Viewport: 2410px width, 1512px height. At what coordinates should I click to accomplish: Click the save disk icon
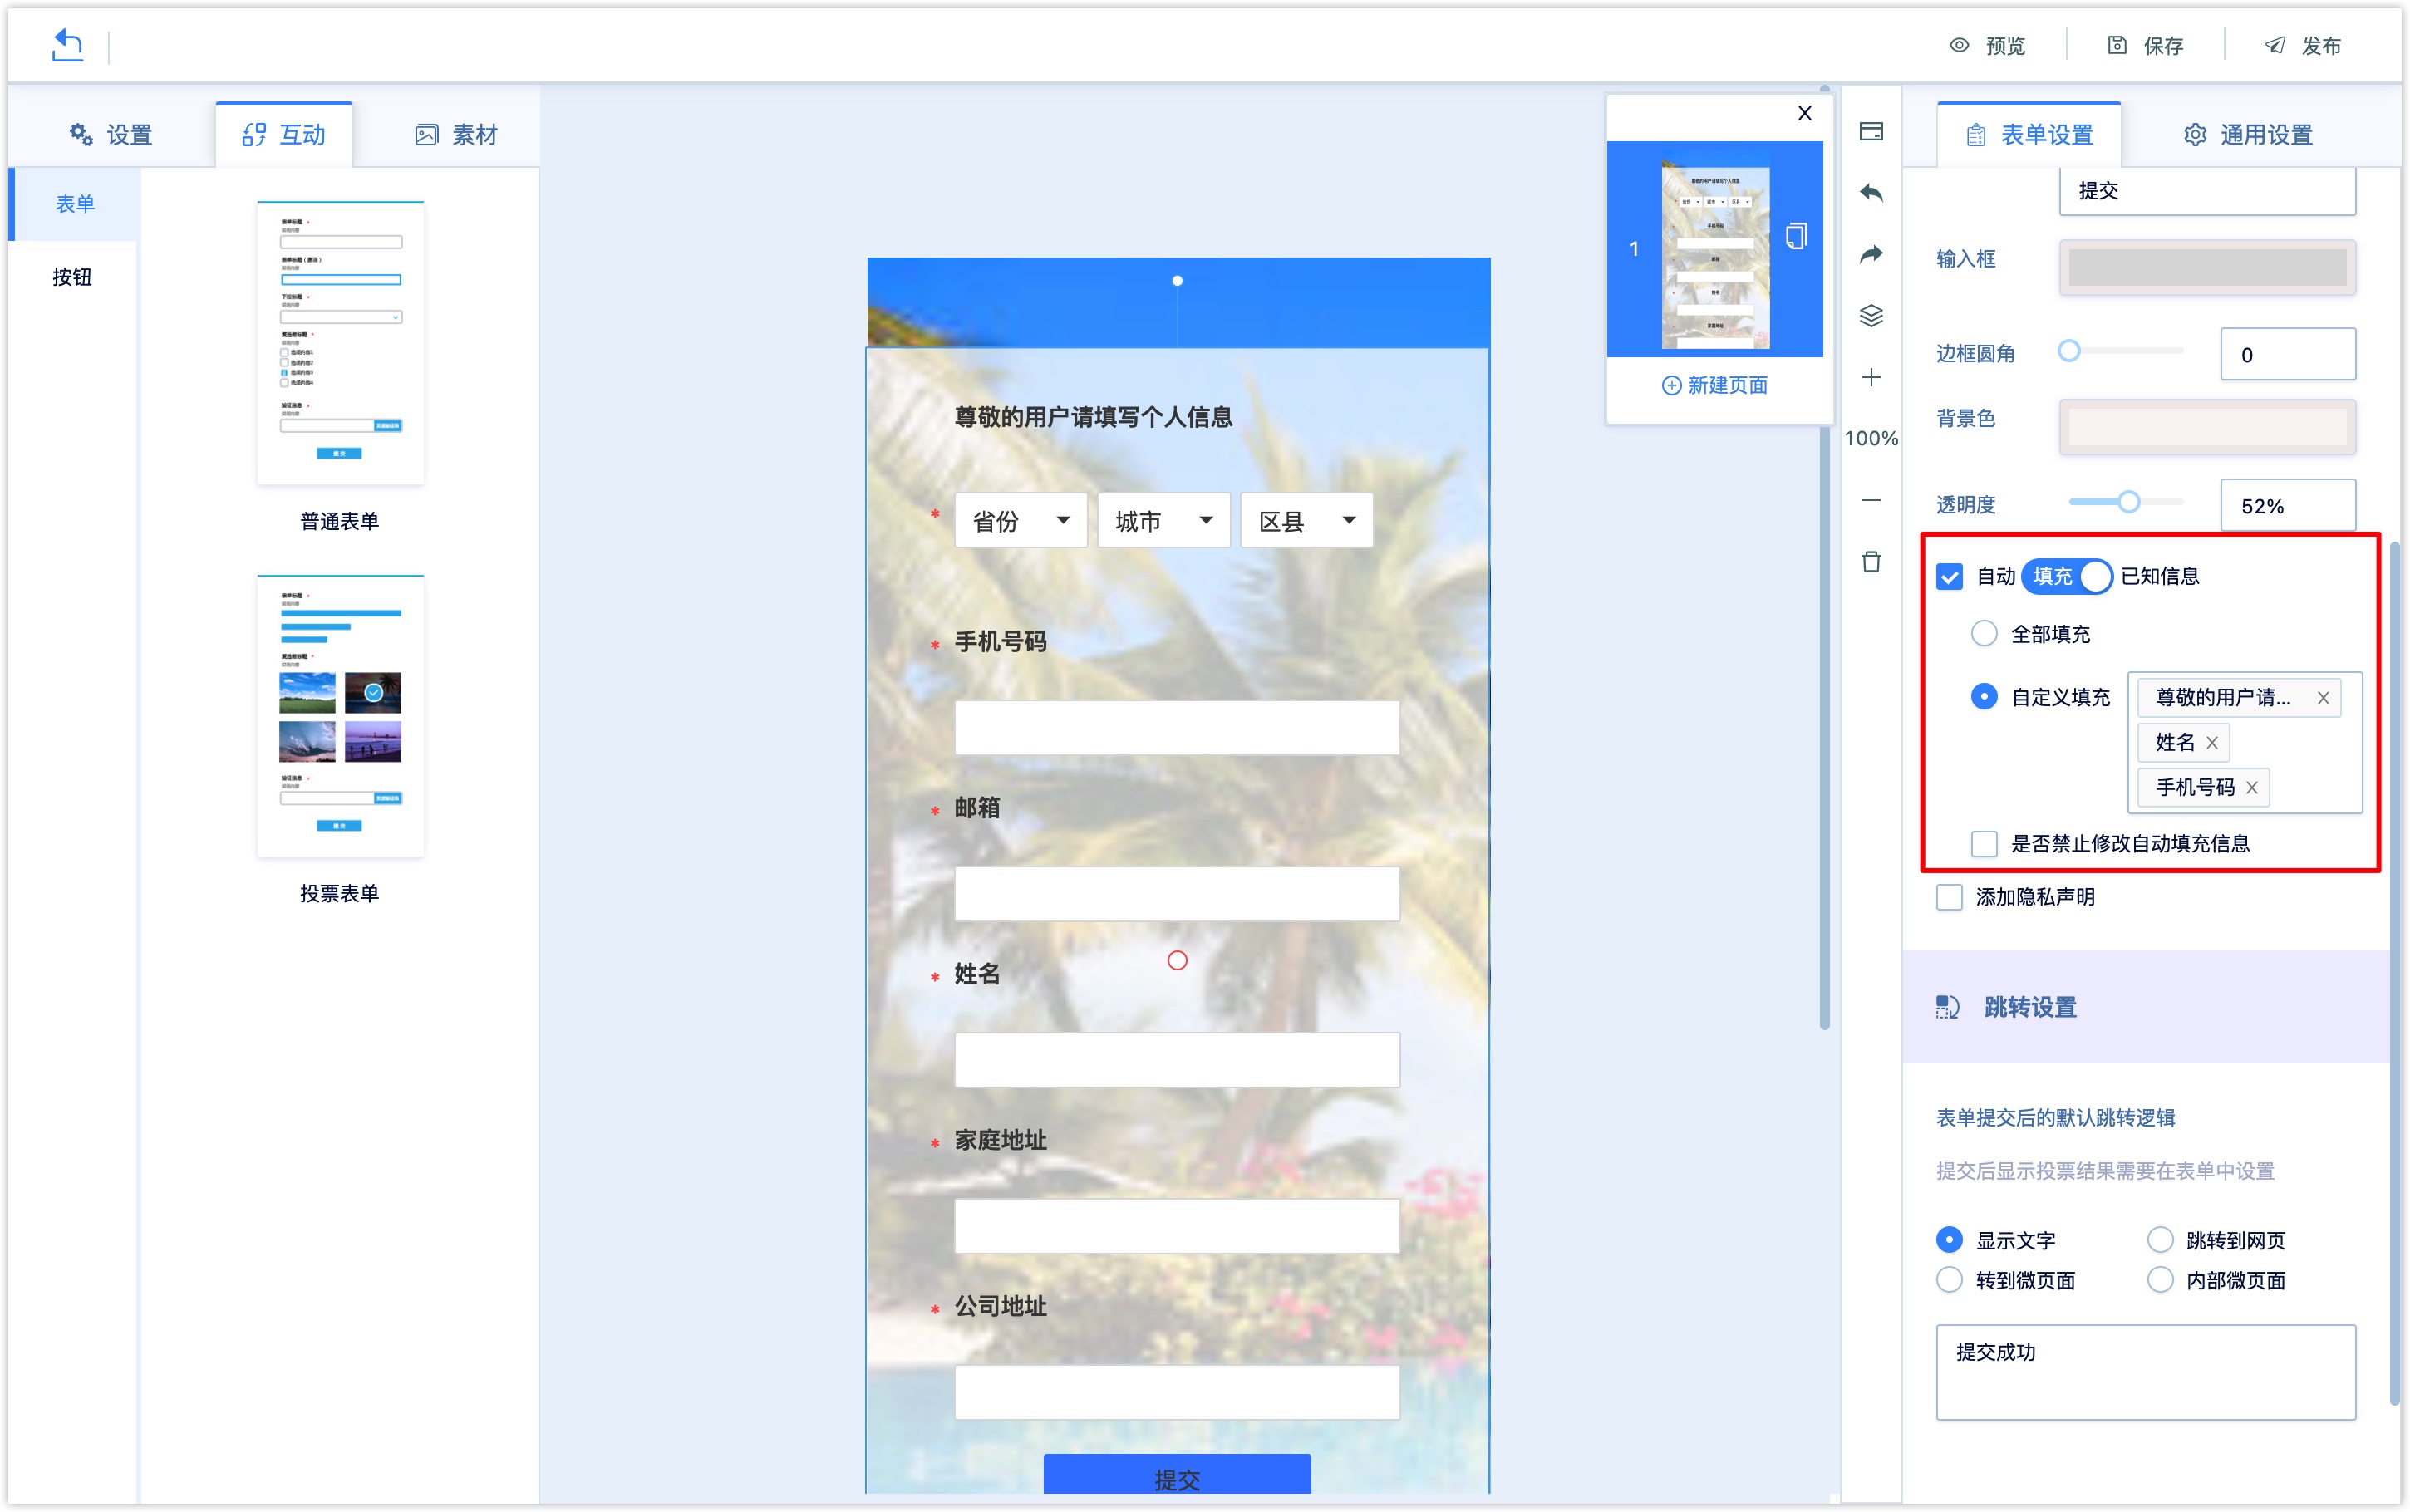tap(2117, 45)
